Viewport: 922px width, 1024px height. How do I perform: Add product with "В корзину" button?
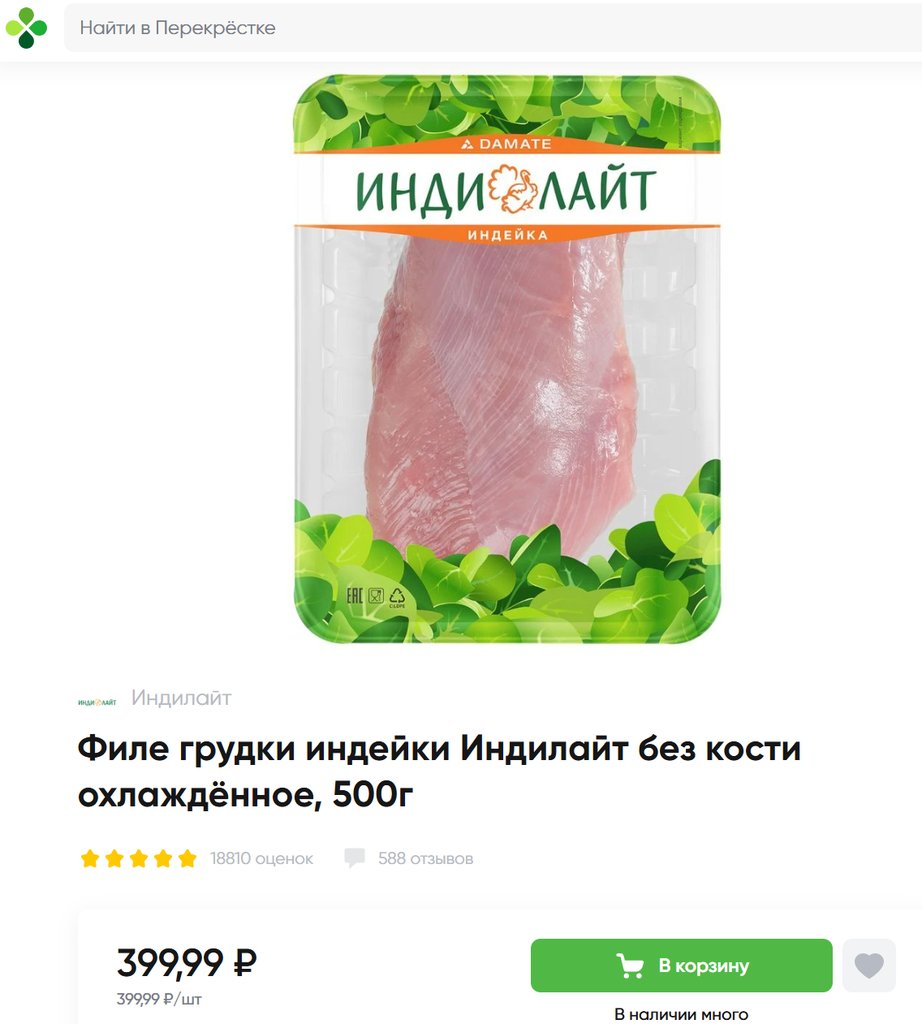coord(681,965)
